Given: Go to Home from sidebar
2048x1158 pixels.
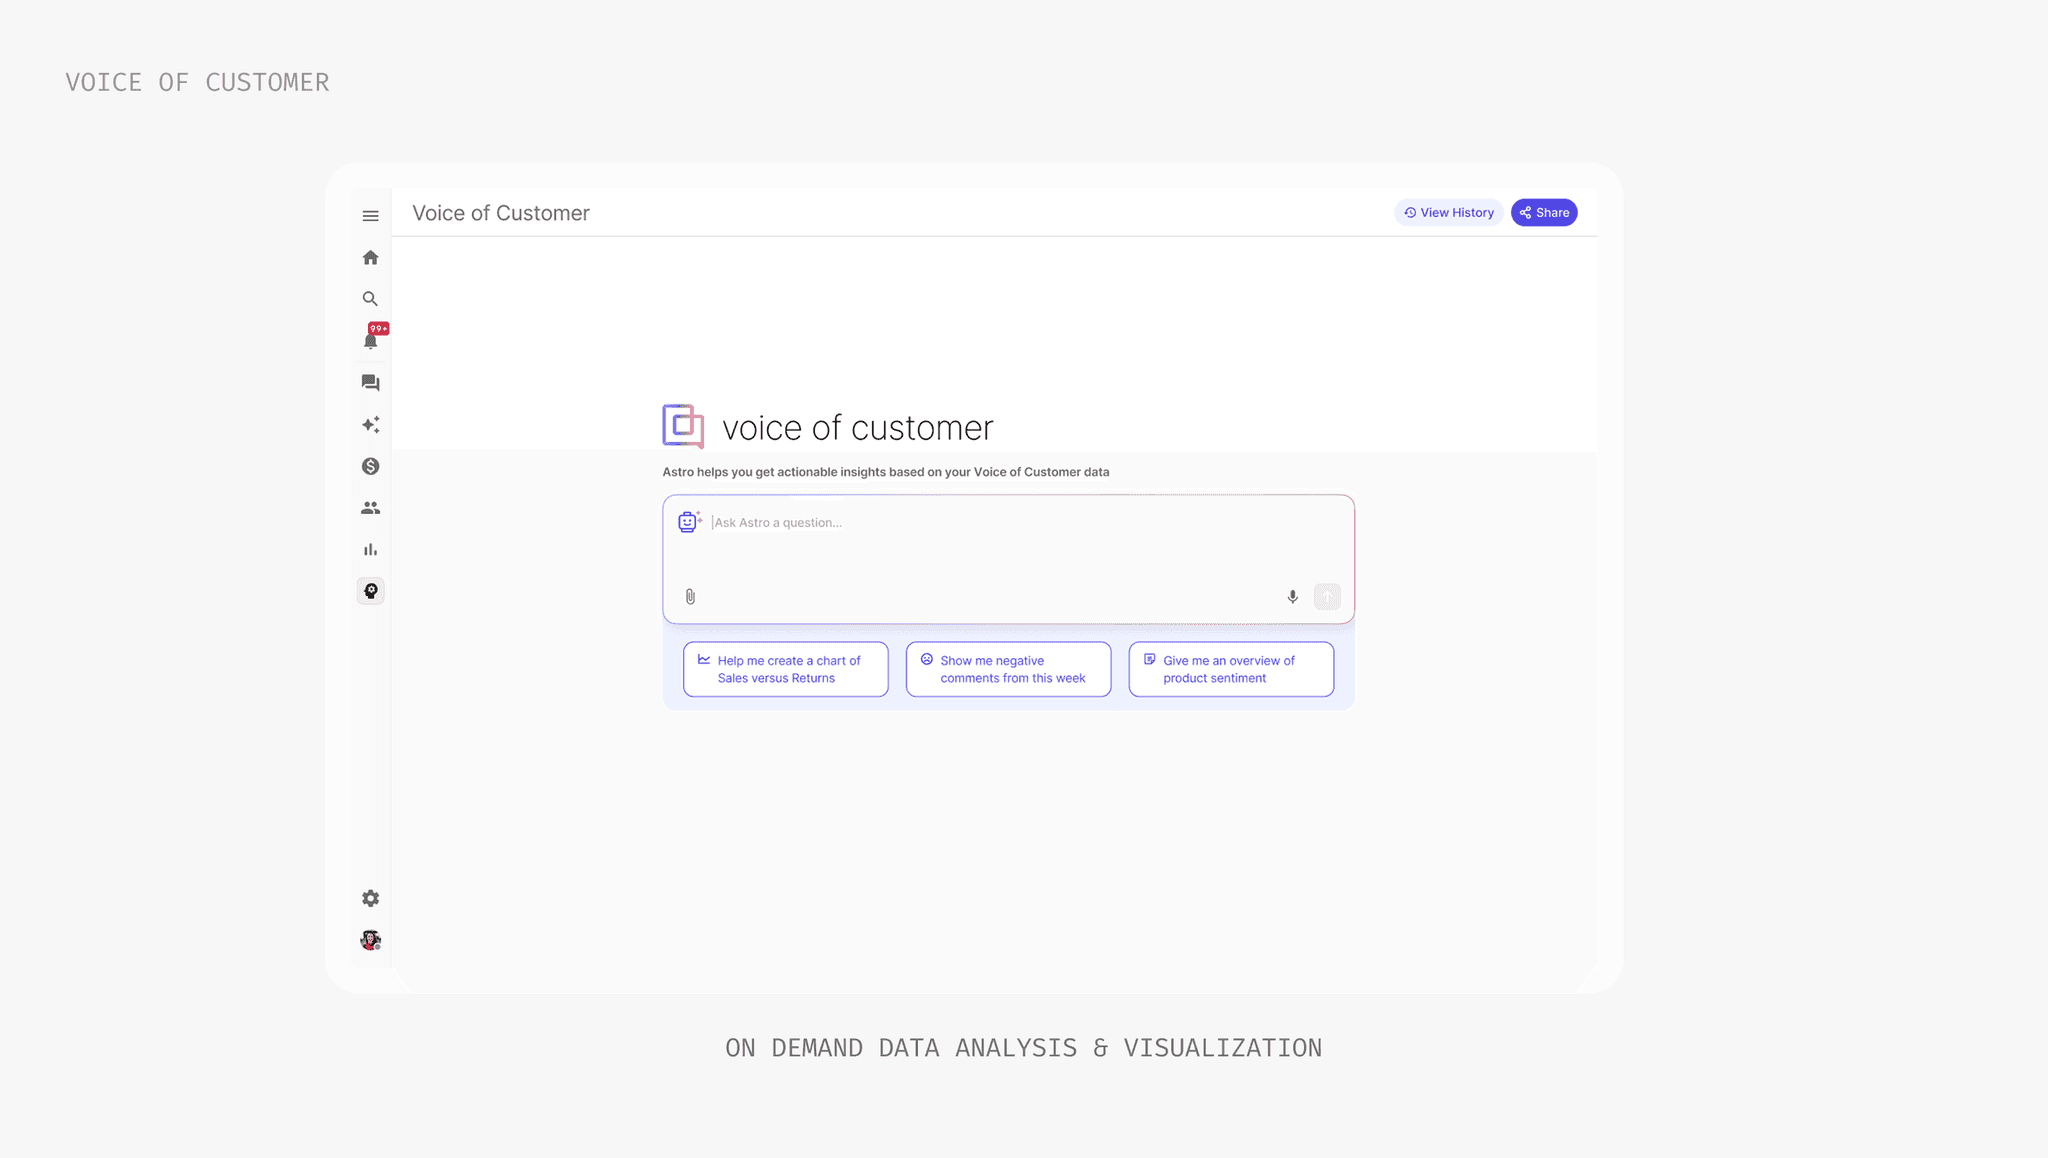Looking at the screenshot, I should 370,258.
